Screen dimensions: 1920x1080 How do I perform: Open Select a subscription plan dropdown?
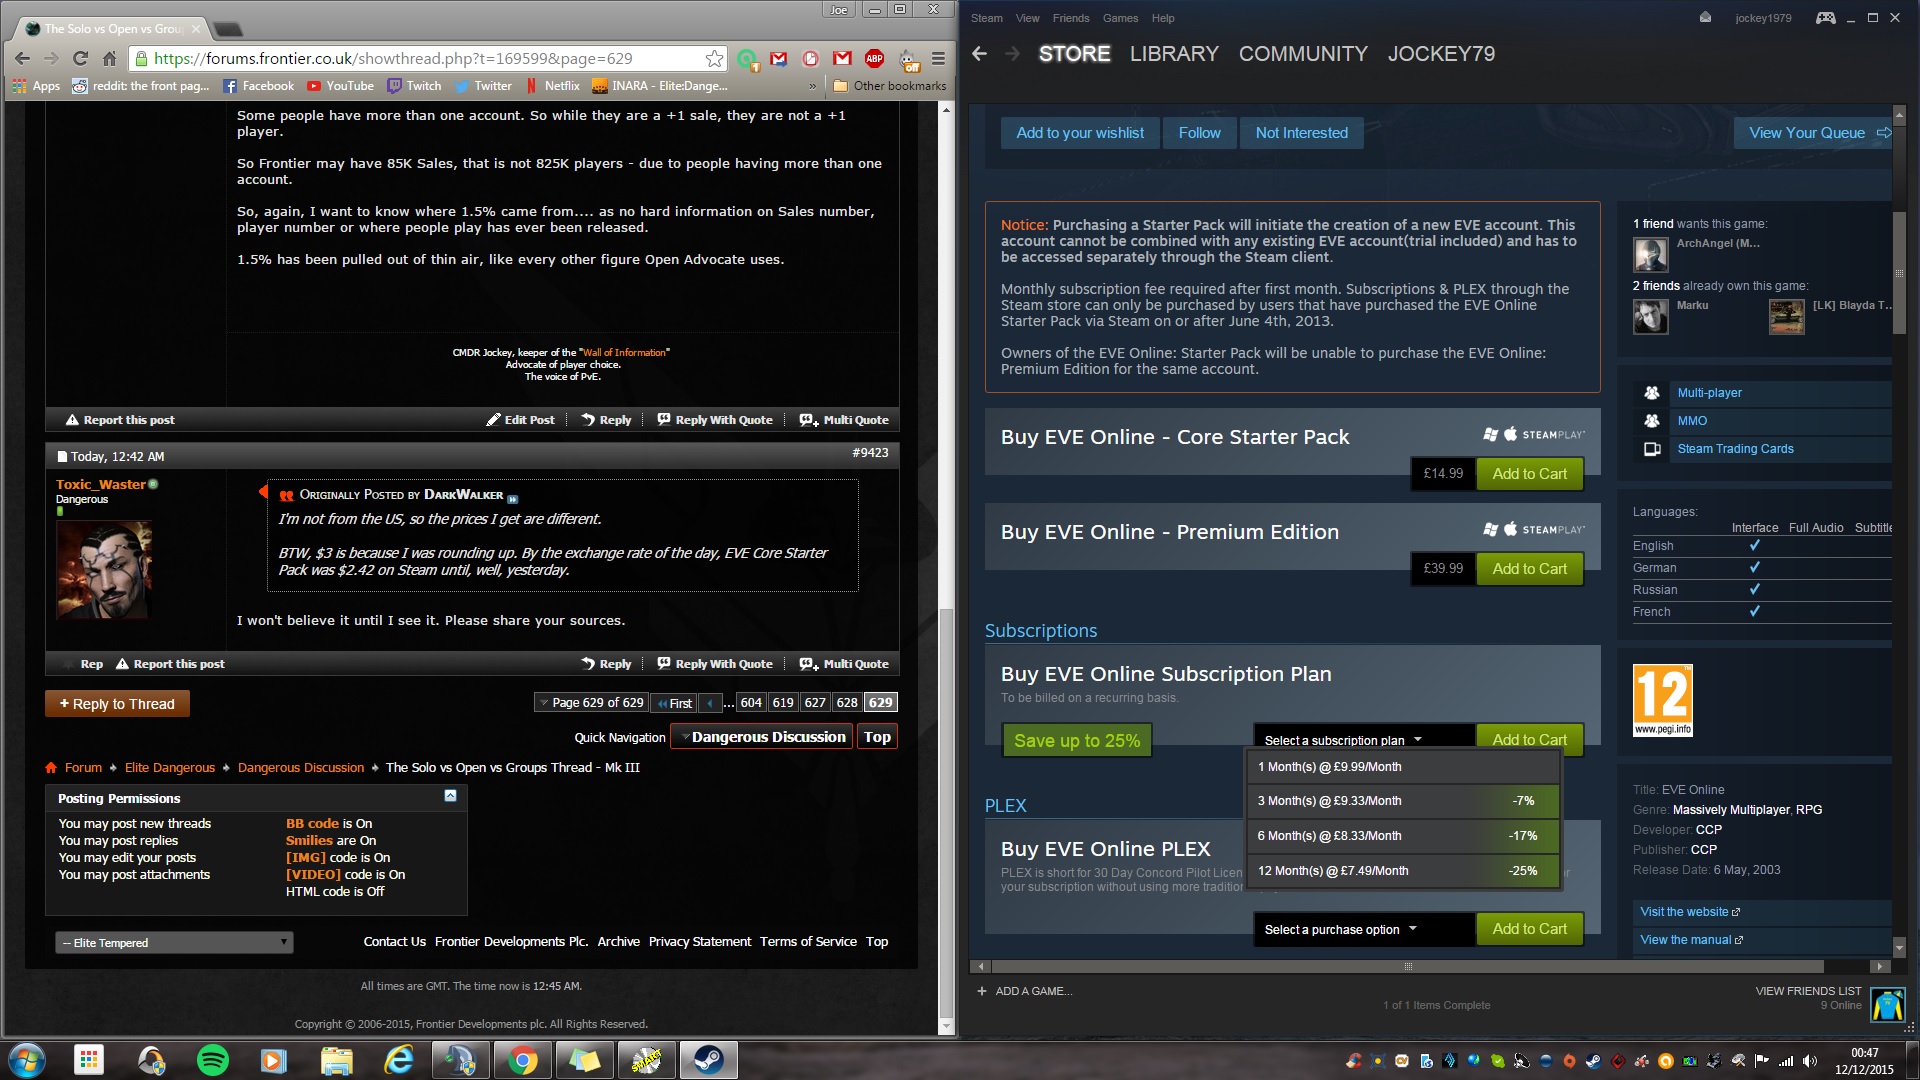[x=1364, y=740]
